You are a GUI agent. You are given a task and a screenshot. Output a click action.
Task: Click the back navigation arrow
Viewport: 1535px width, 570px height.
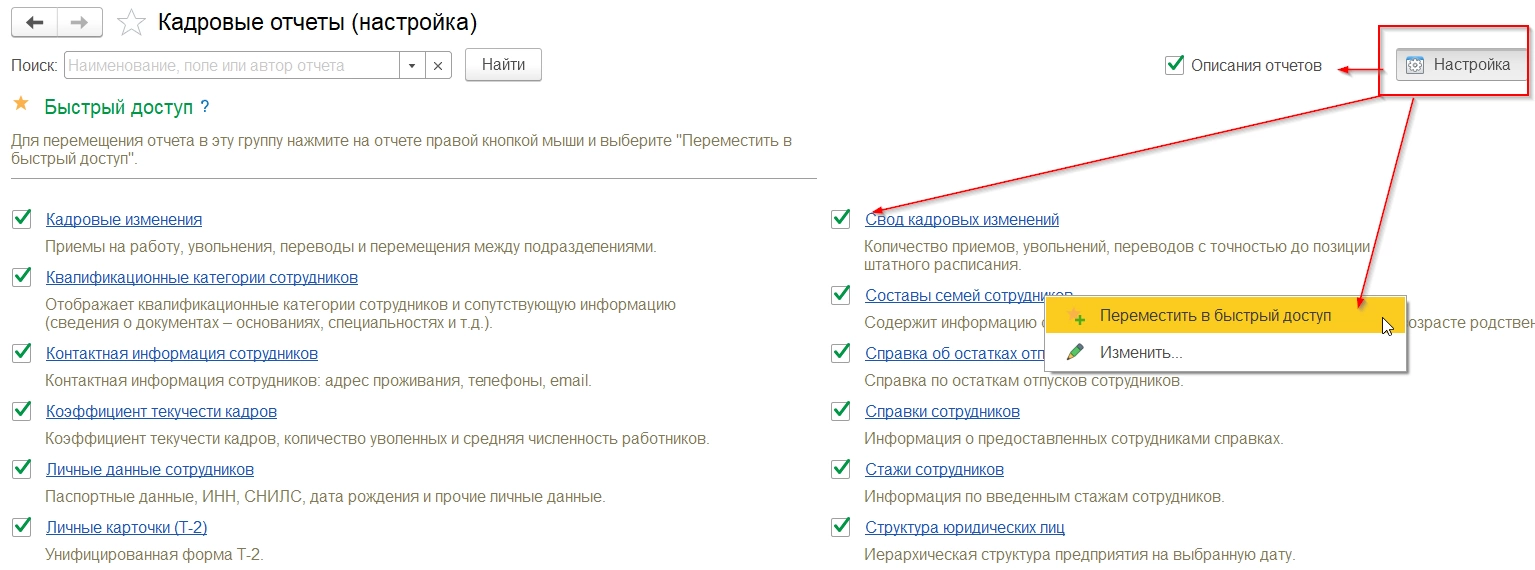(x=34, y=21)
